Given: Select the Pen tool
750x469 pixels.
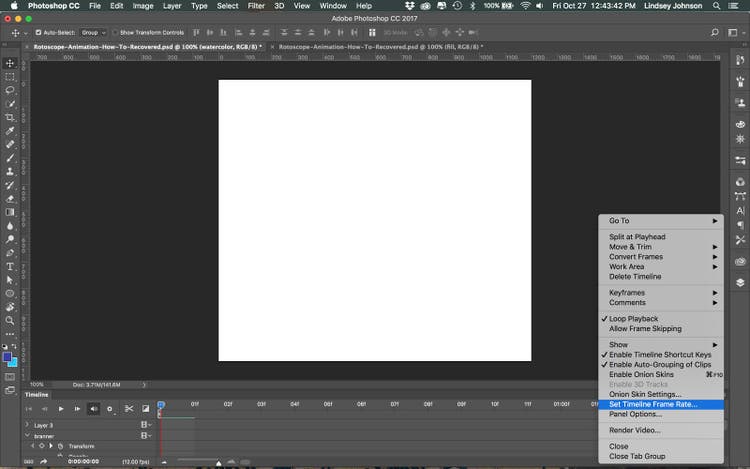Looking at the screenshot, I should (10, 252).
